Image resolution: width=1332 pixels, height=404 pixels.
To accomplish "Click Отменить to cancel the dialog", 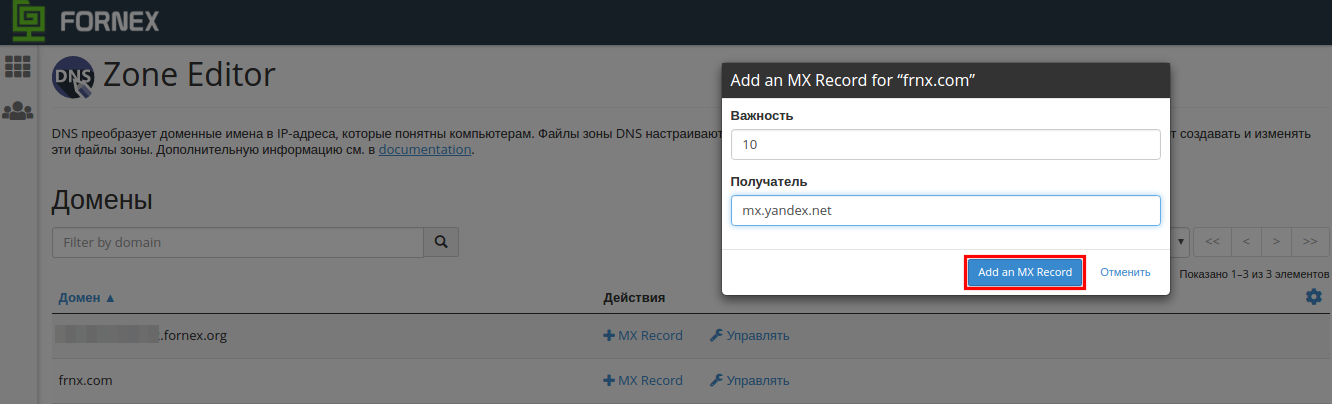I will click(1125, 272).
